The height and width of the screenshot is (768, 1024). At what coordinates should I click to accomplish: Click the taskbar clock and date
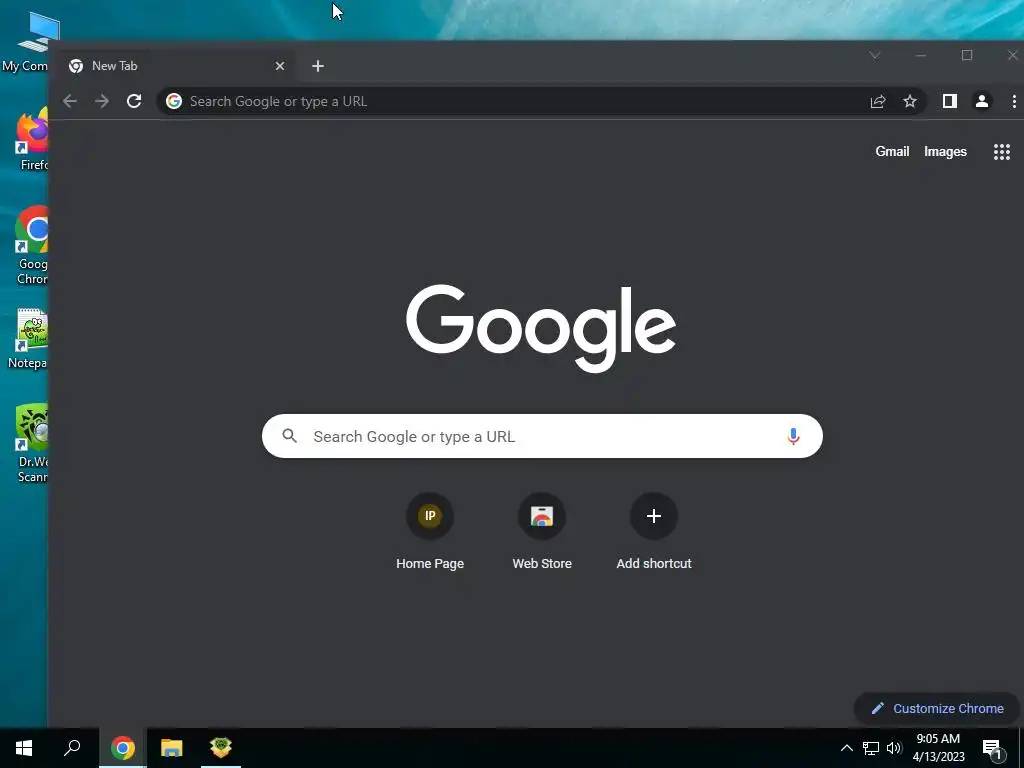tap(938, 748)
